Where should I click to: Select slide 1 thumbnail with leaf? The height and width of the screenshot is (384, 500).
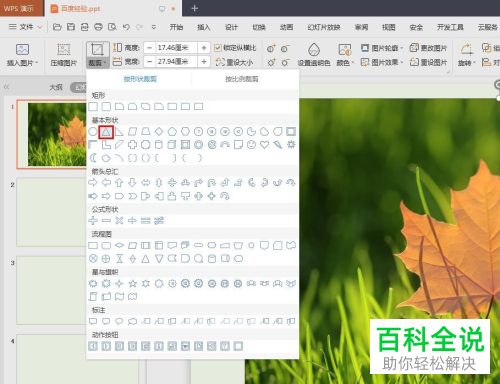pos(52,134)
